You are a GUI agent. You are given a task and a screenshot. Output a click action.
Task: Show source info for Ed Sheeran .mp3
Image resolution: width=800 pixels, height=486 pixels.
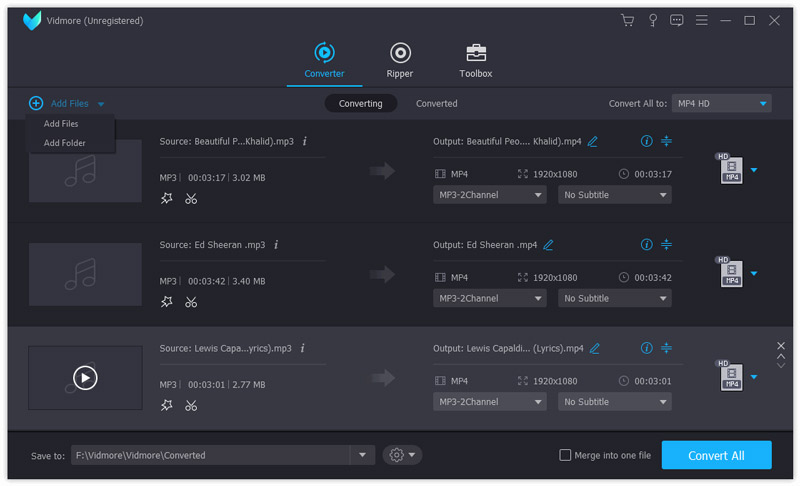(276, 244)
